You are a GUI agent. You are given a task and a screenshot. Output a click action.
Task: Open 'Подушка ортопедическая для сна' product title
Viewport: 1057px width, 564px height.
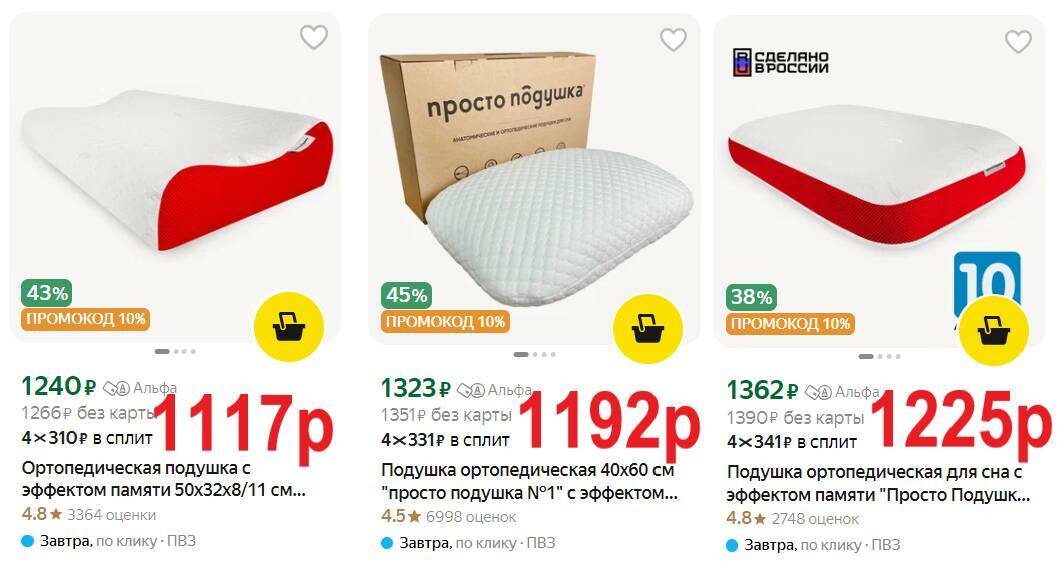click(x=878, y=484)
